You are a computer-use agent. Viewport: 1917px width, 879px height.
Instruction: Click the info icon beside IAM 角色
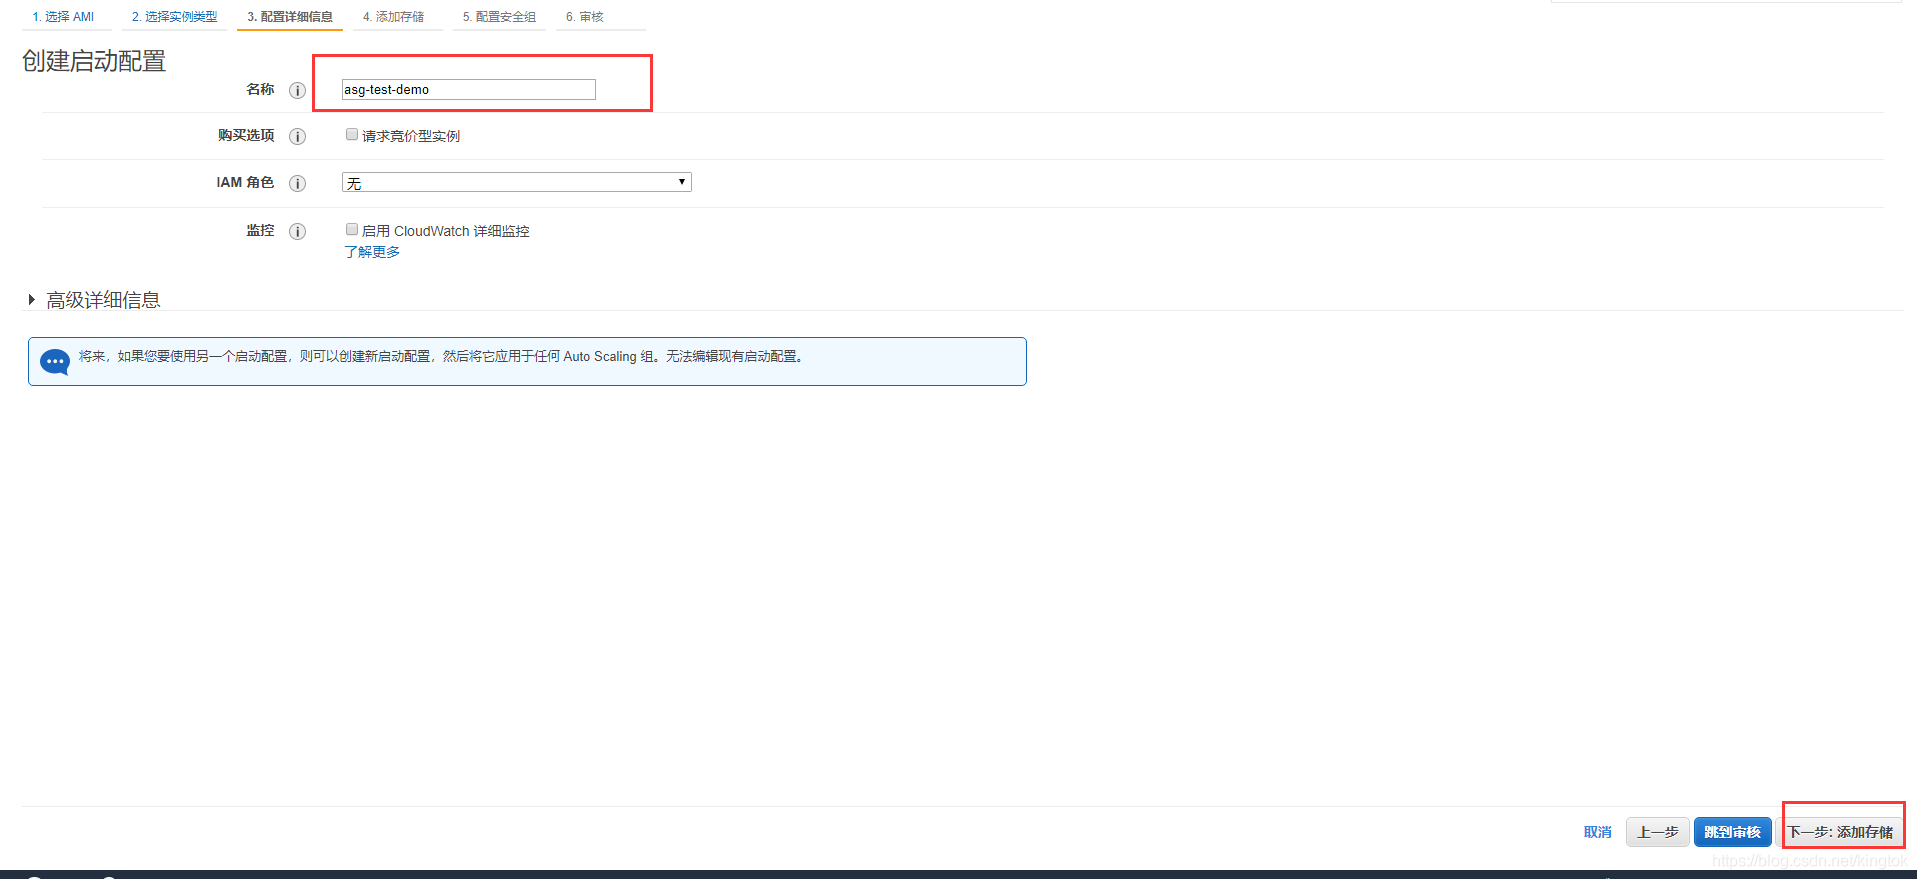tap(297, 183)
